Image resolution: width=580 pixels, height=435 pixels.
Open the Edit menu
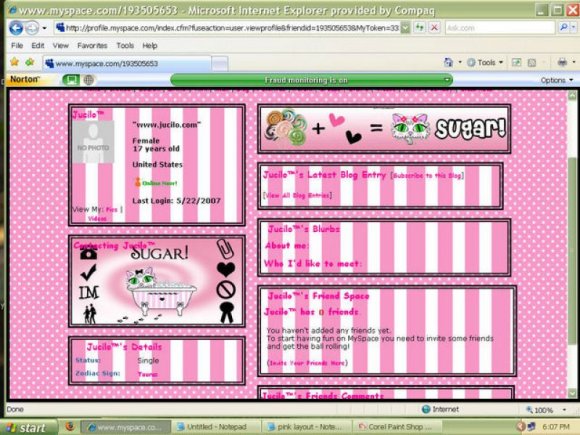pos(38,45)
